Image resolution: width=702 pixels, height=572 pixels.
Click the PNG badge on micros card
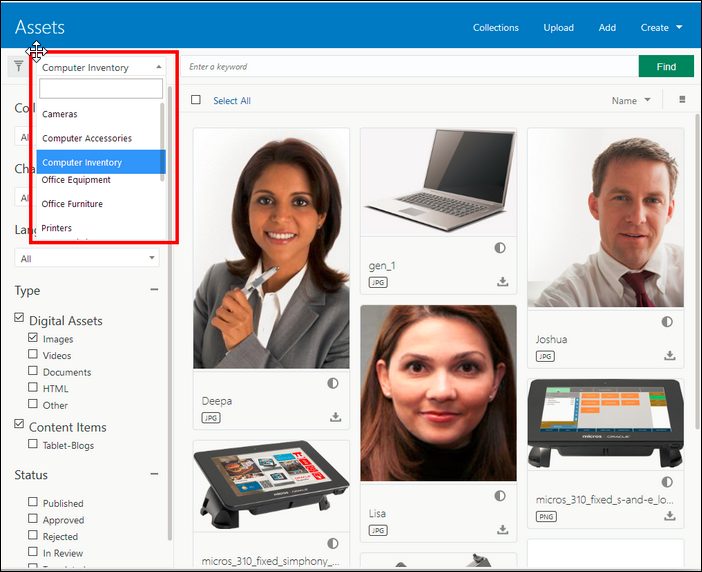pos(546,517)
